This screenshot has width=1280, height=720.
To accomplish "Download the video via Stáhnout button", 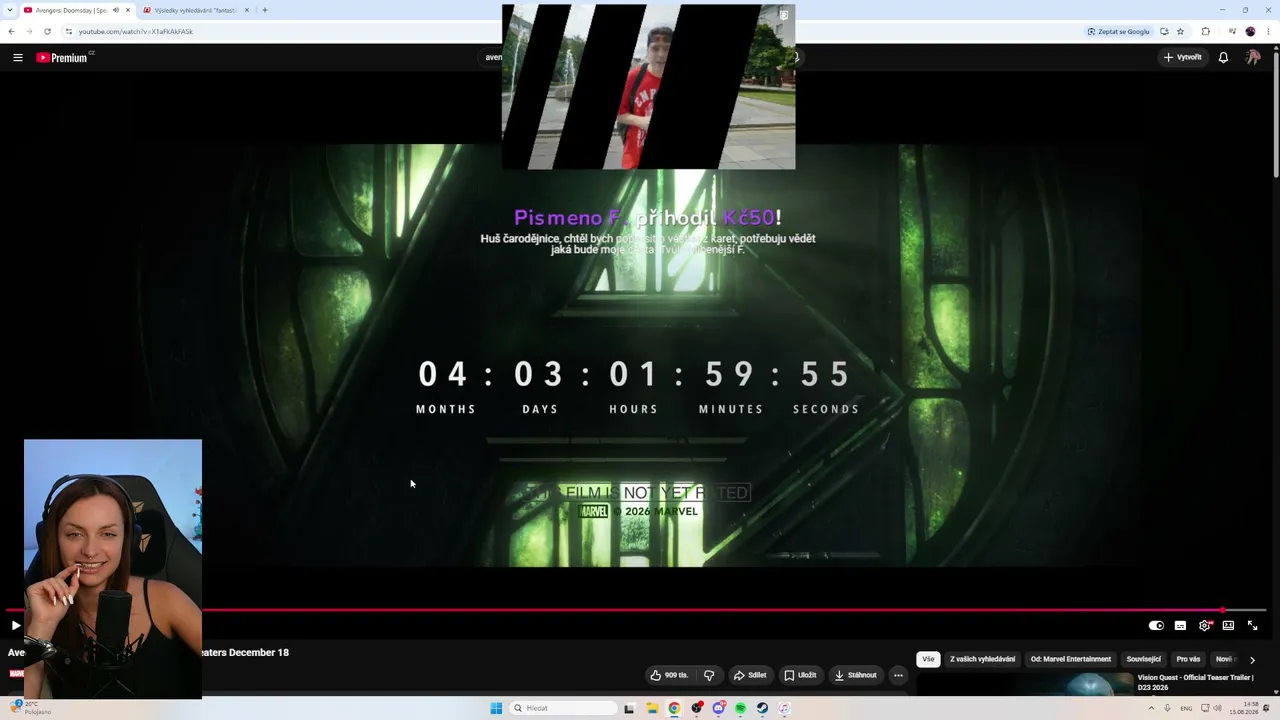I will pos(855,675).
